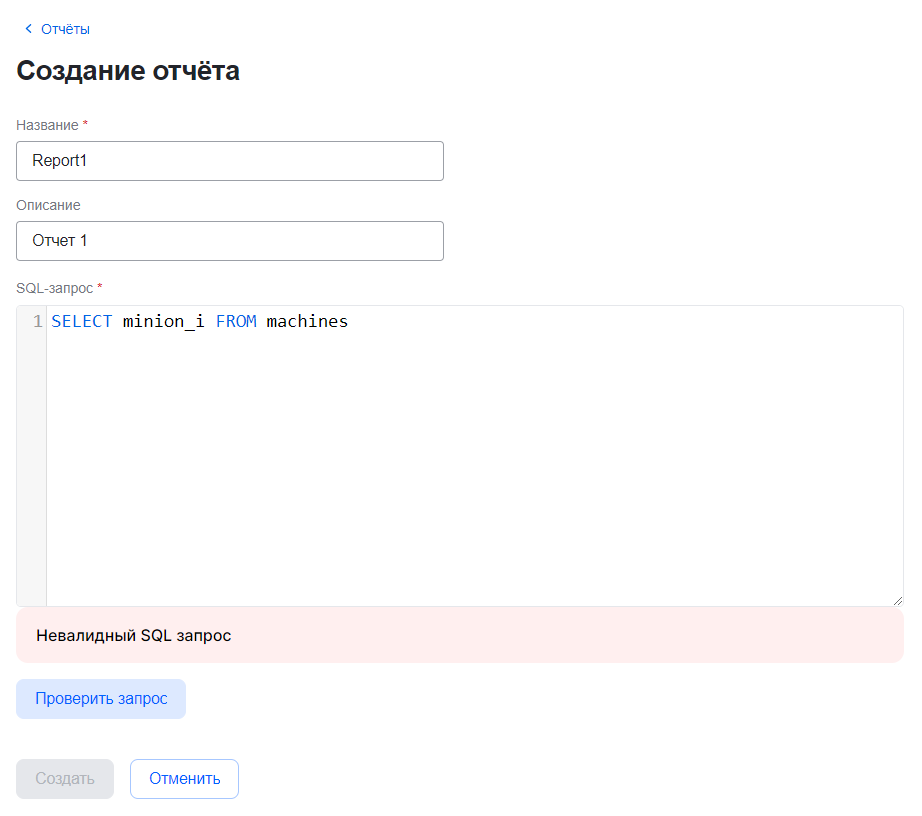Click the machines table name in query
922x816 pixels.
pyautogui.click(x=307, y=321)
